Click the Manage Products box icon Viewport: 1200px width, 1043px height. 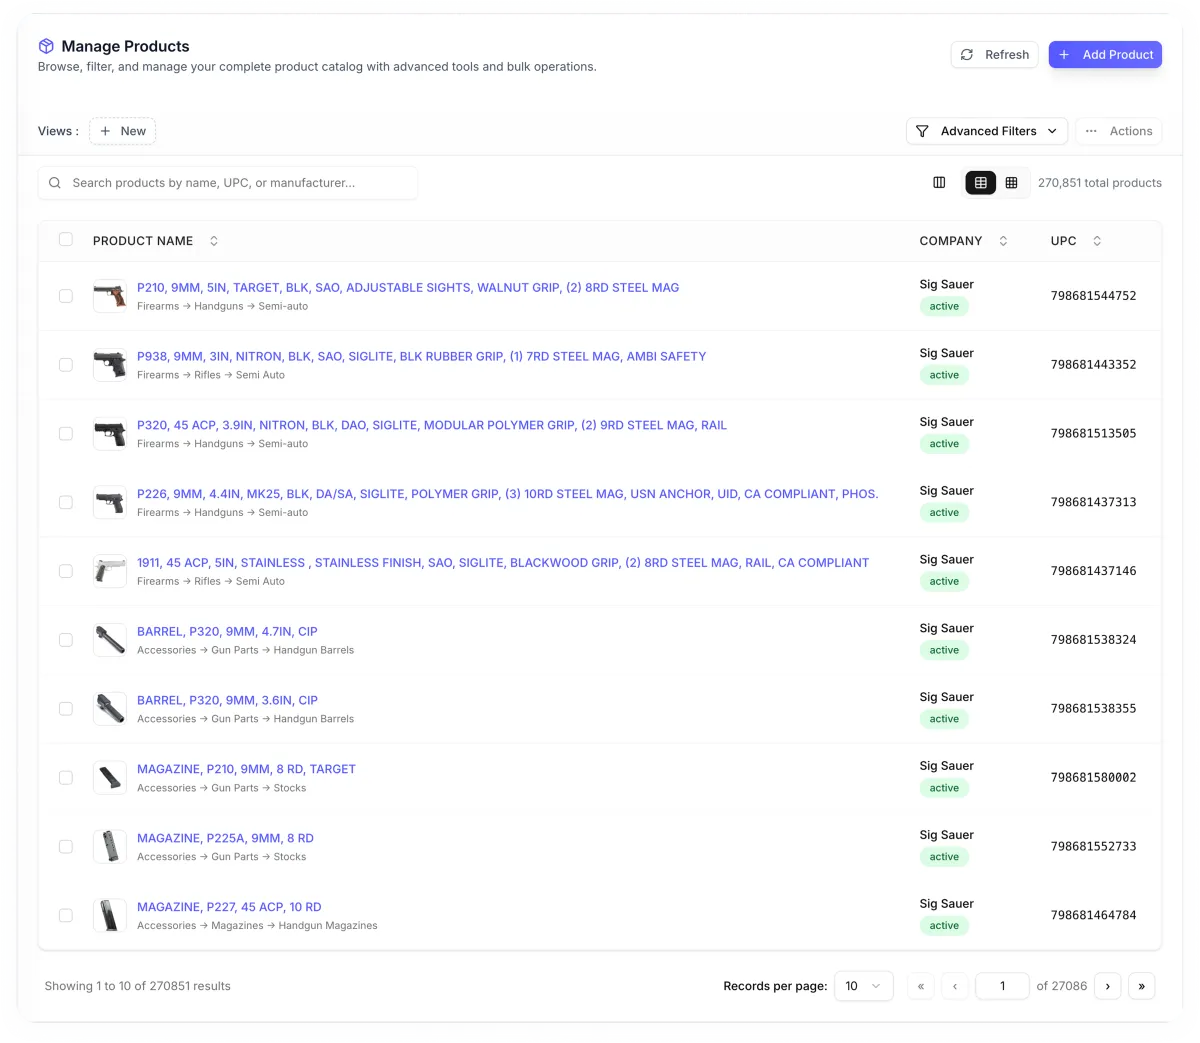pos(46,46)
